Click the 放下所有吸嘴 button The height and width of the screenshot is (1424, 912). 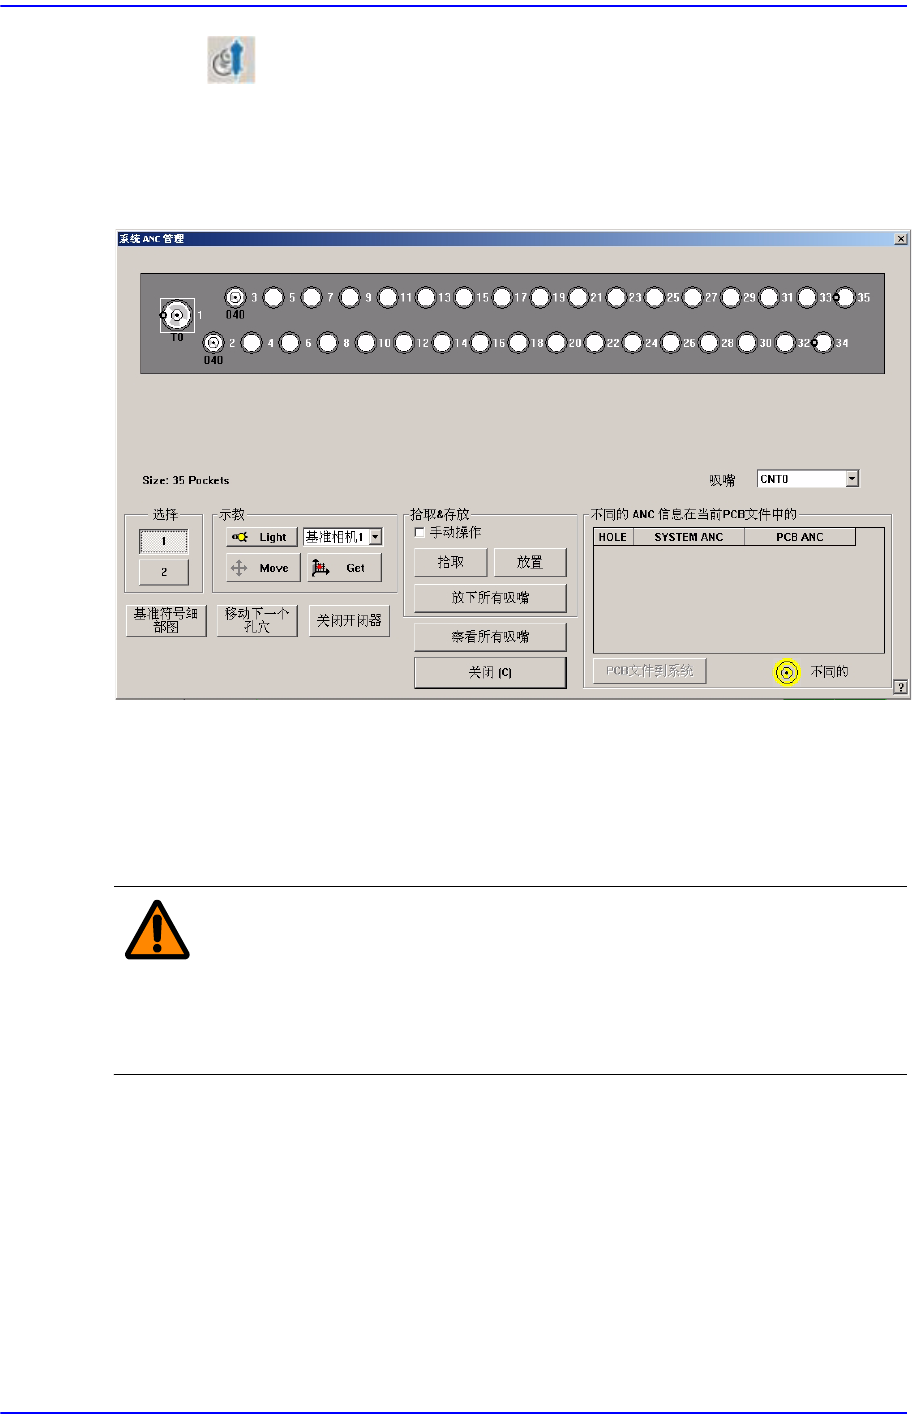click(x=490, y=598)
